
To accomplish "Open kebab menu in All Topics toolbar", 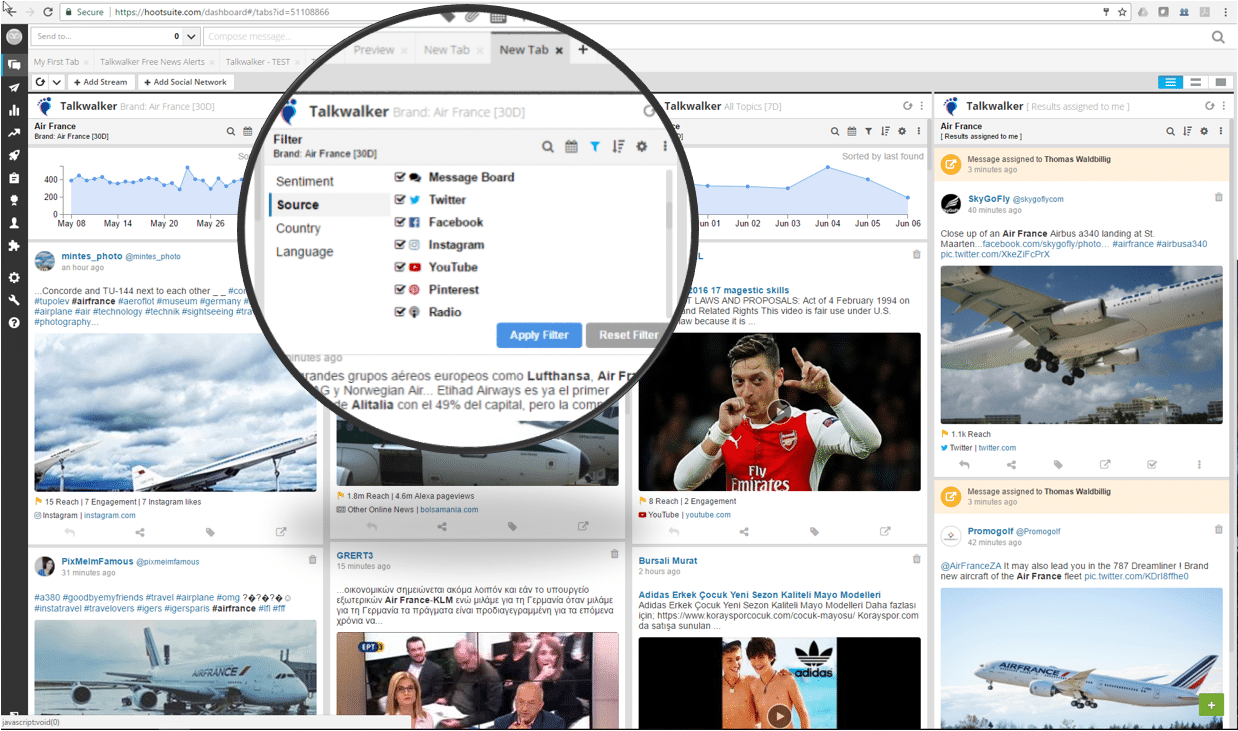I will (x=918, y=131).
